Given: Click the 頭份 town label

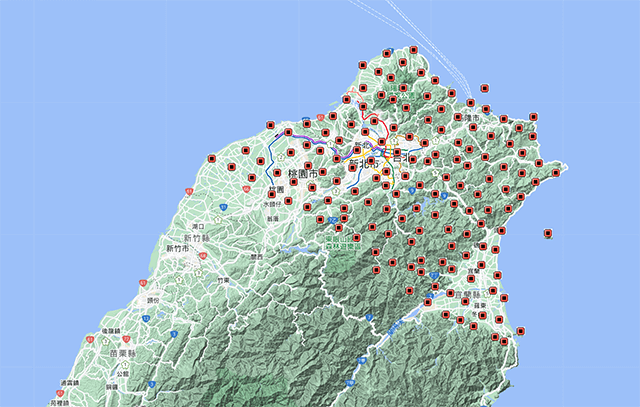Looking at the screenshot, I should click(x=153, y=299).
